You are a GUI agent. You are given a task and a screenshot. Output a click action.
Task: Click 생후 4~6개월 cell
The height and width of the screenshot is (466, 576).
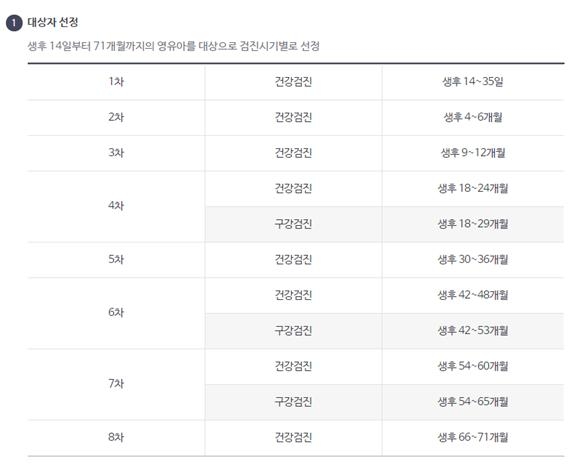pyautogui.click(x=473, y=117)
